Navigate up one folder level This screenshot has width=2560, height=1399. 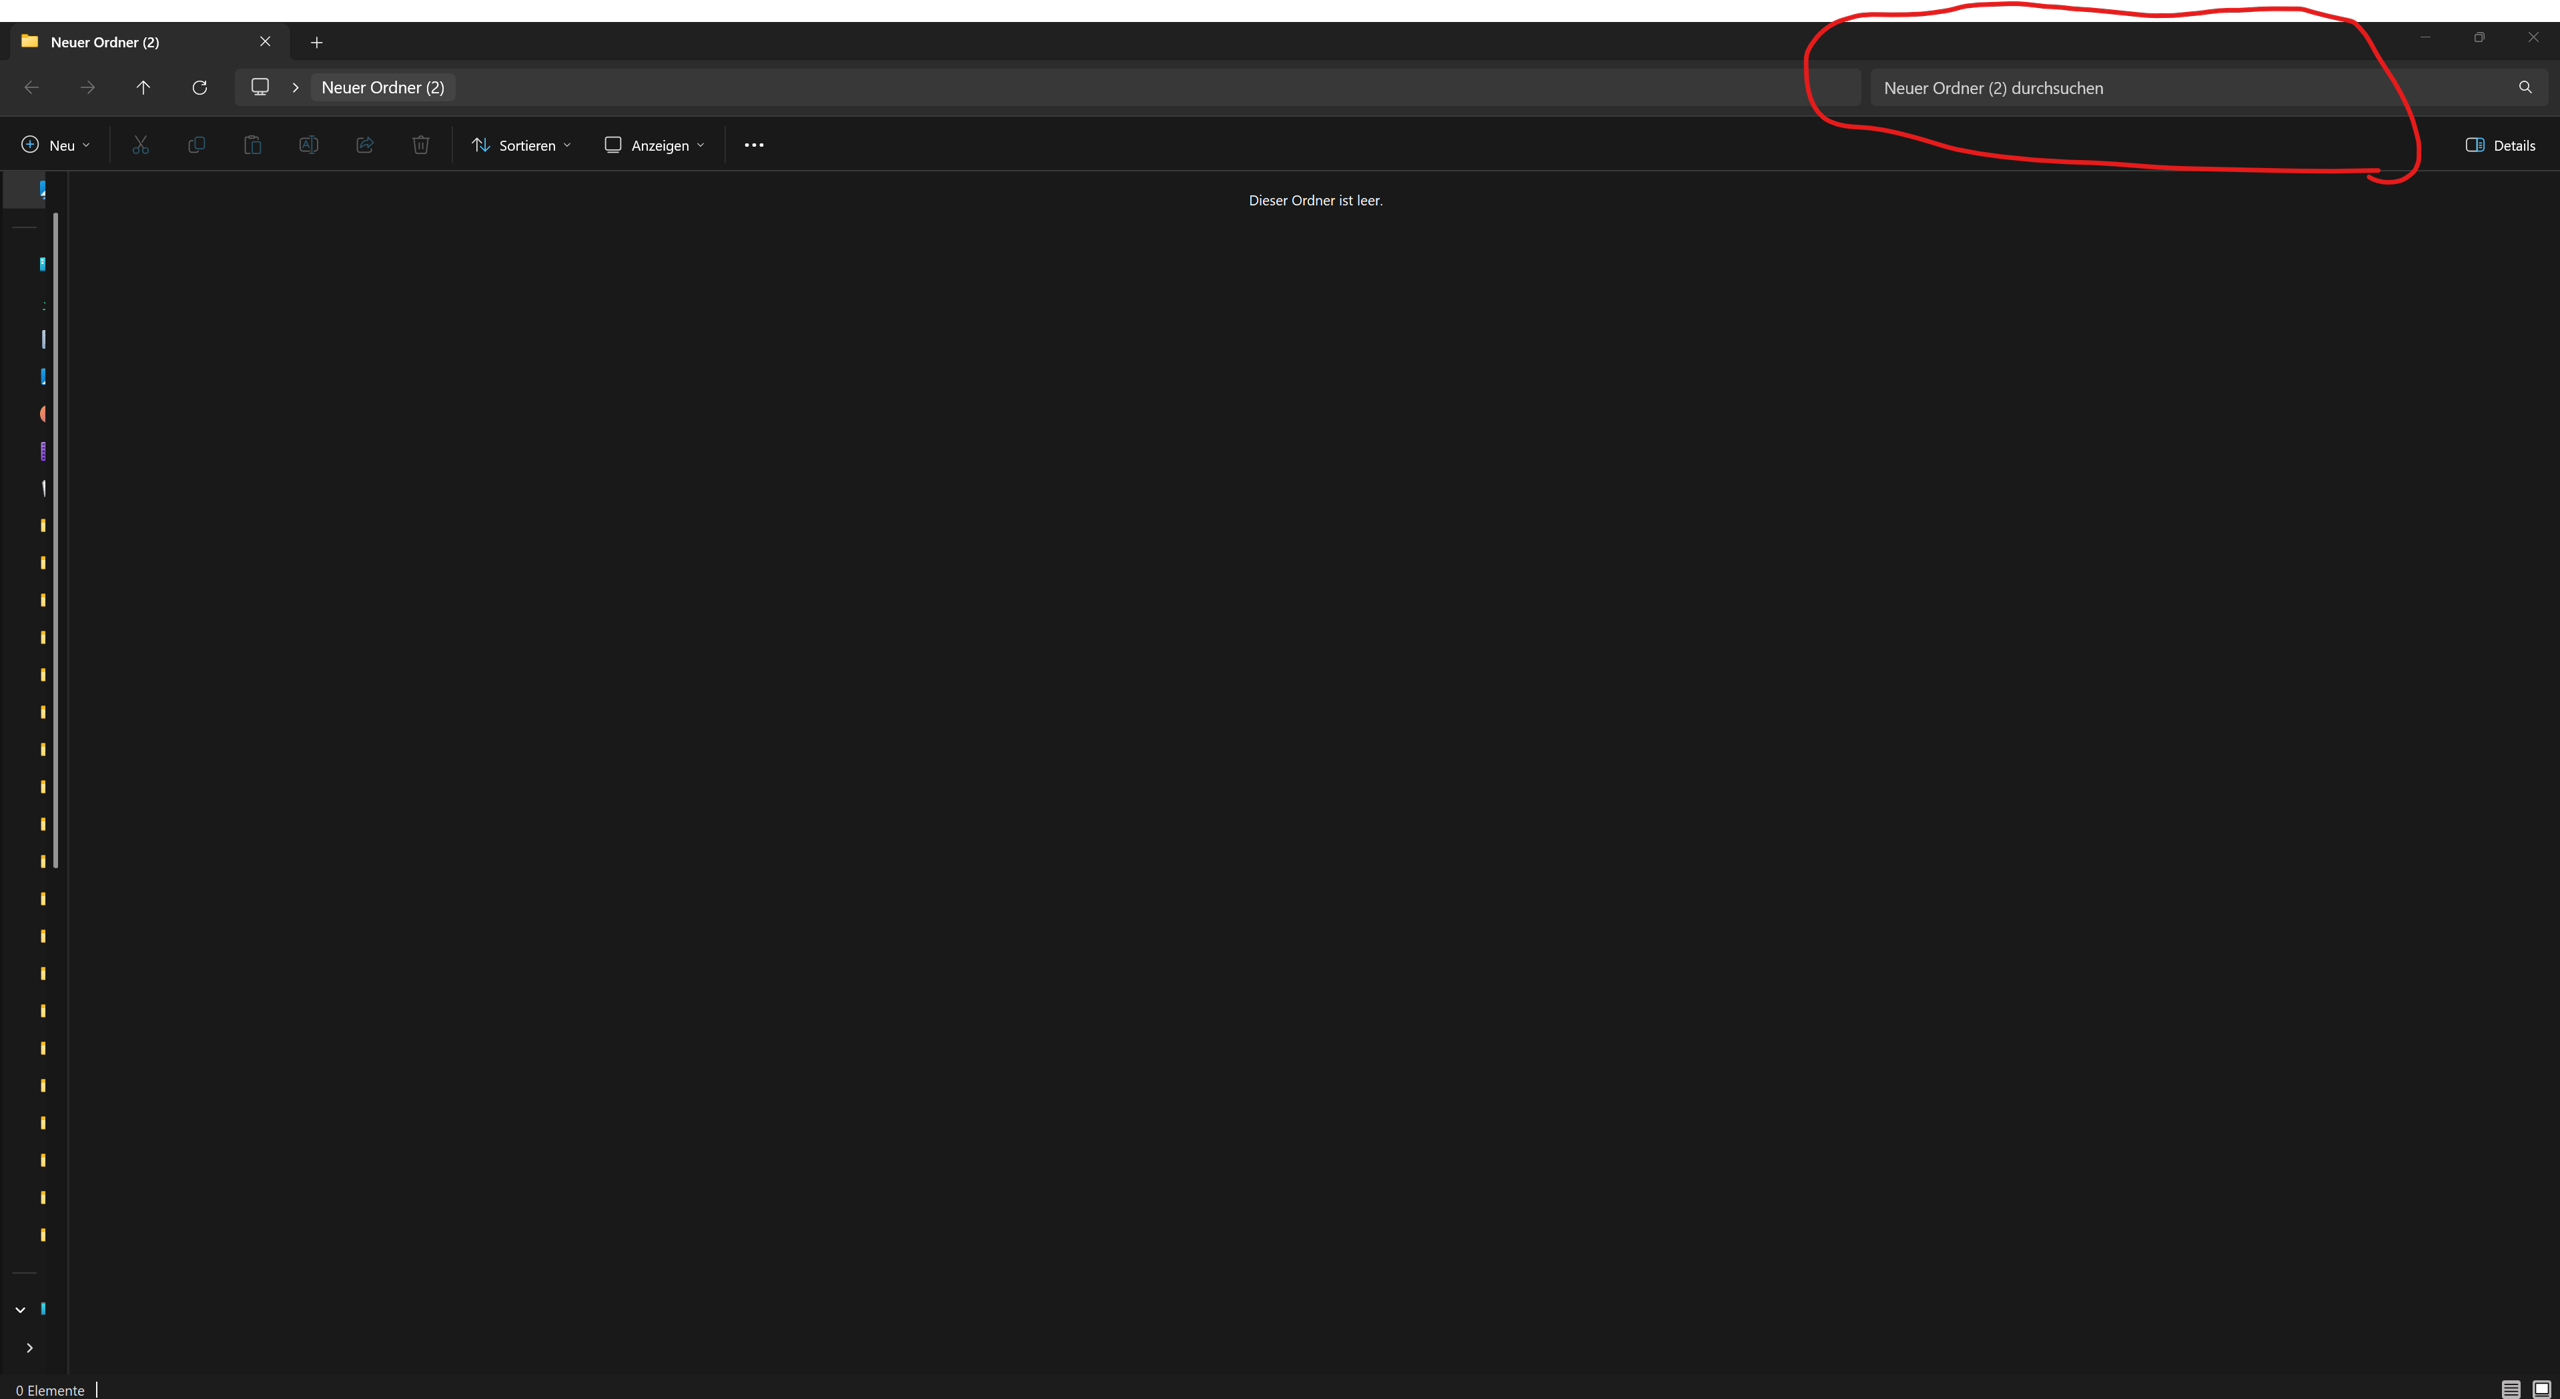[143, 87]
